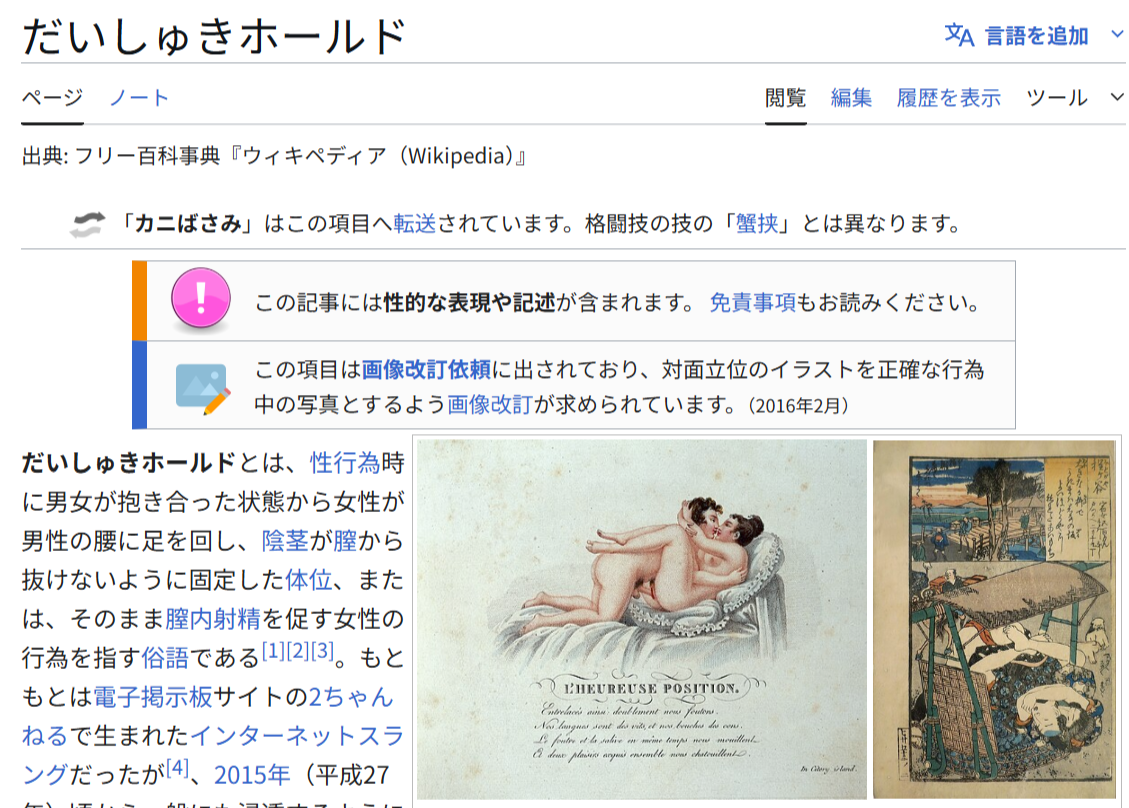This screenshot has width=1129, height=808.
Task: Click the language translation icon
Action: coord(959,35)
